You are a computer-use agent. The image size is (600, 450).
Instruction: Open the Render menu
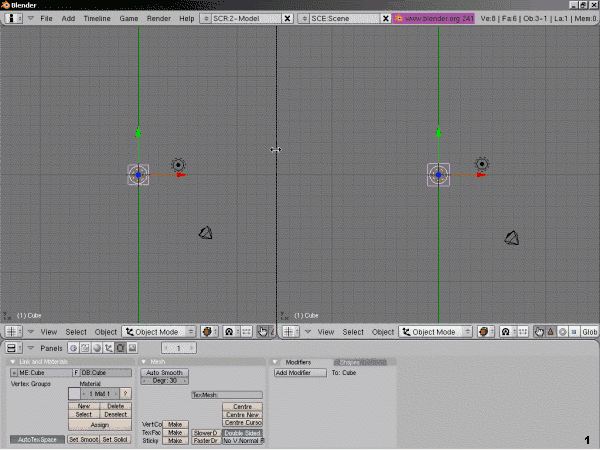coord(158,19)
